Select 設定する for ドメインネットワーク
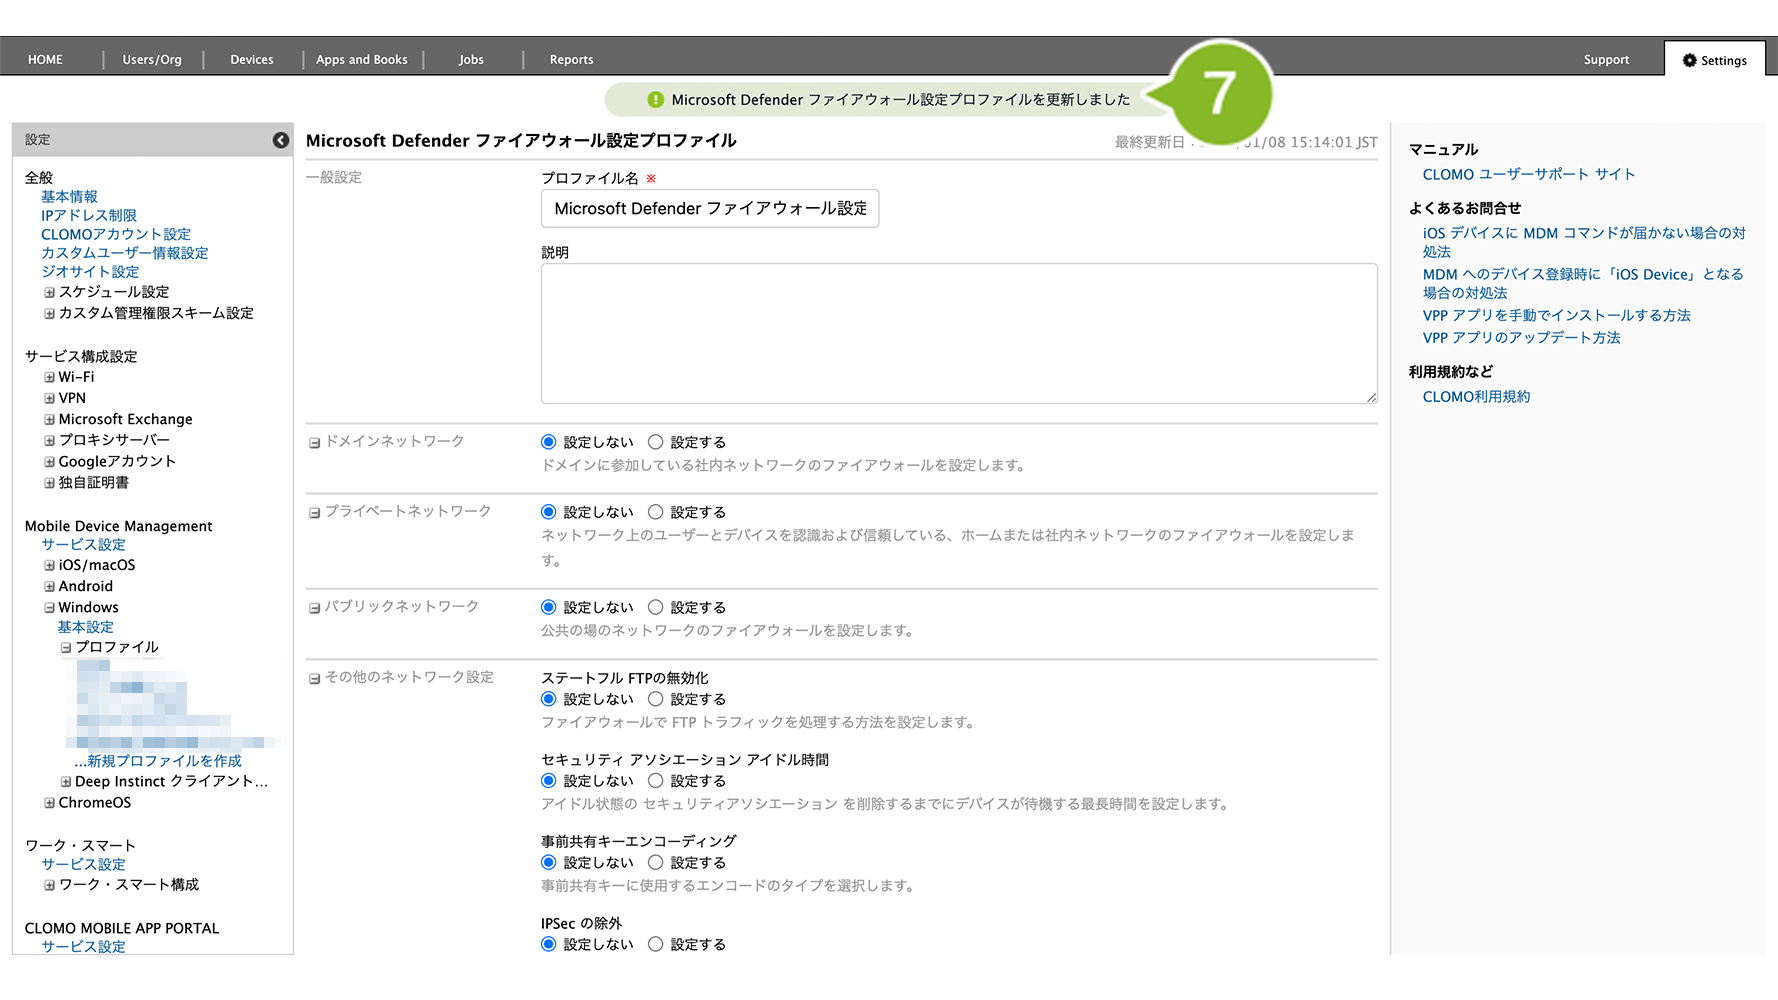Viewport: 1778px width, 1000px height. click(656, 442)
